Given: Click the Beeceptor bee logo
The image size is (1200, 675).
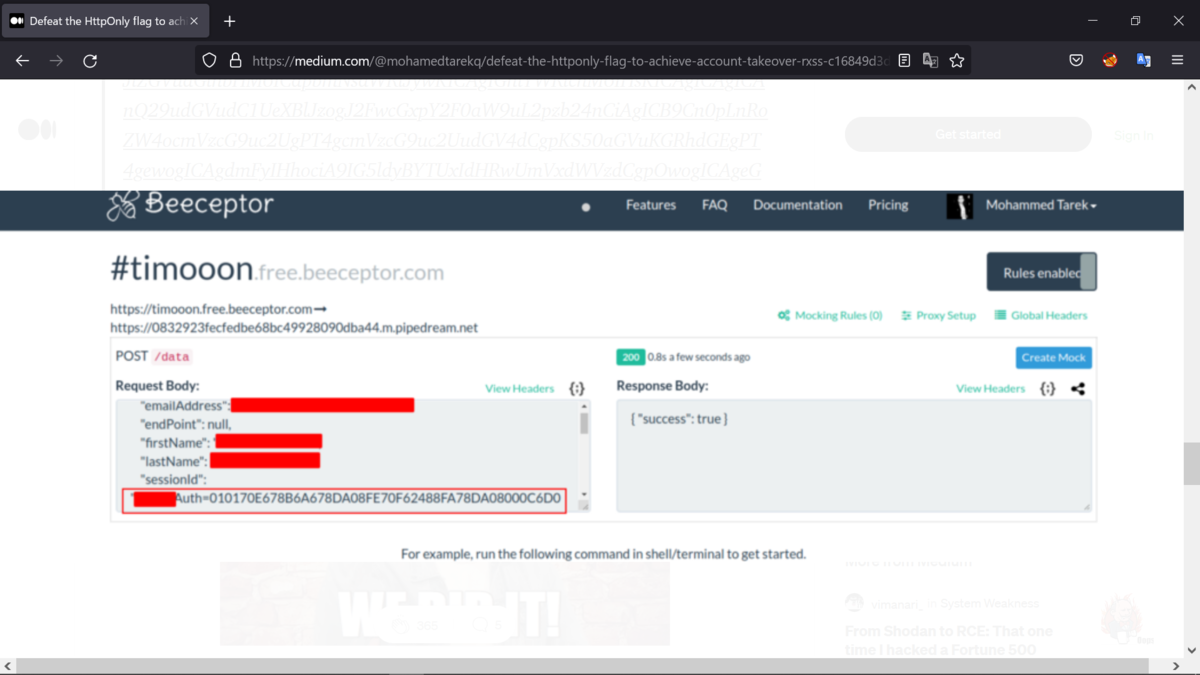Looking at the screenshot, I should click(x=190, y=205).
